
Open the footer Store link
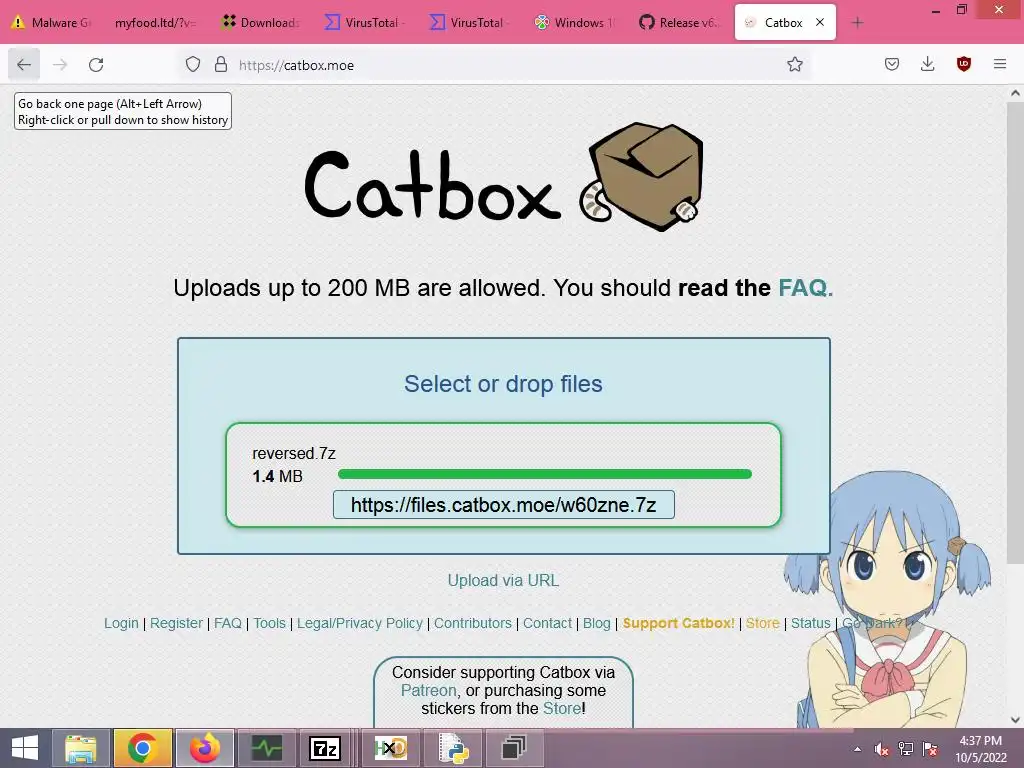tap(763, 623)
